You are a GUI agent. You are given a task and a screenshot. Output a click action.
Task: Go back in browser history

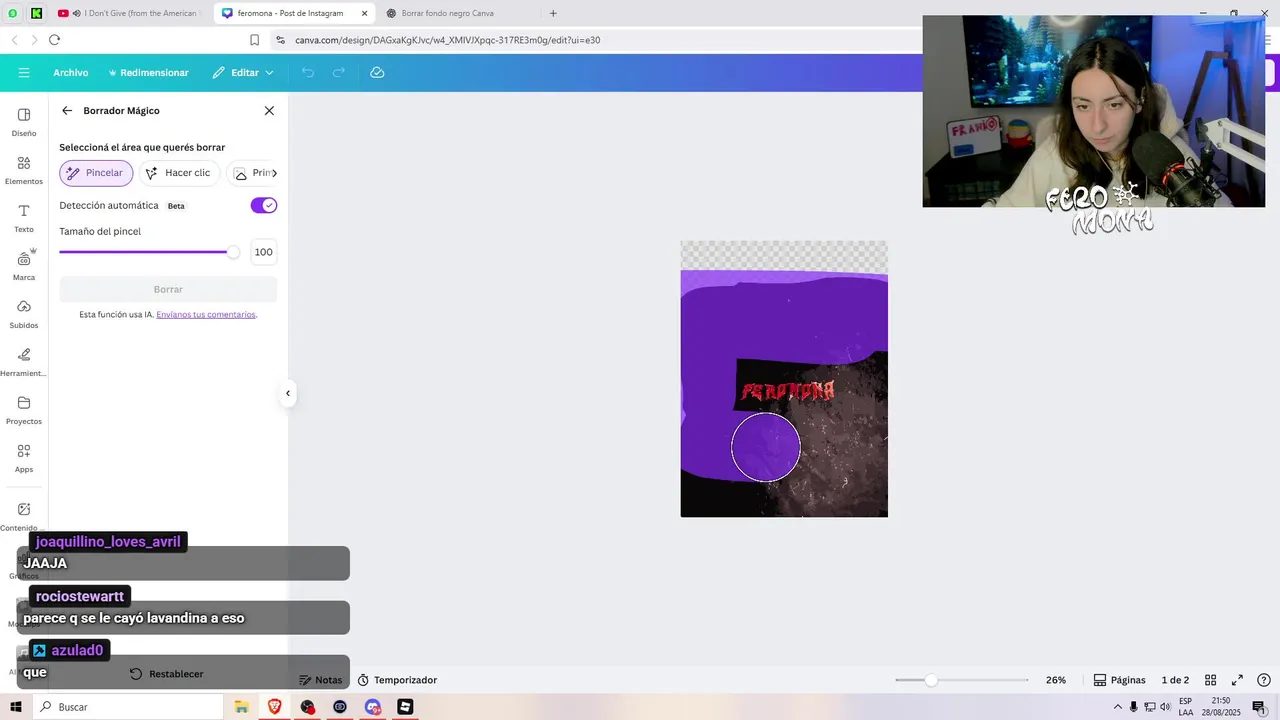click(x=14, y=40)
